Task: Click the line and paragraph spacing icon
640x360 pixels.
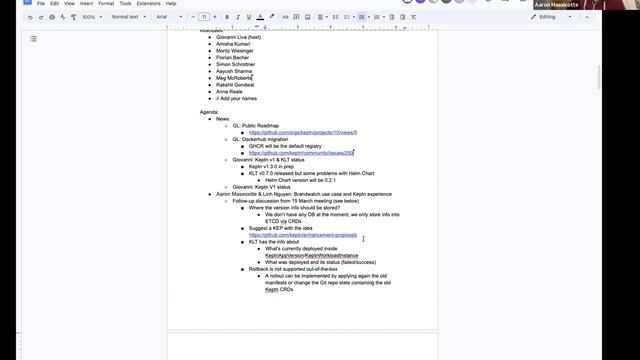Action: [x=335, y=17]
